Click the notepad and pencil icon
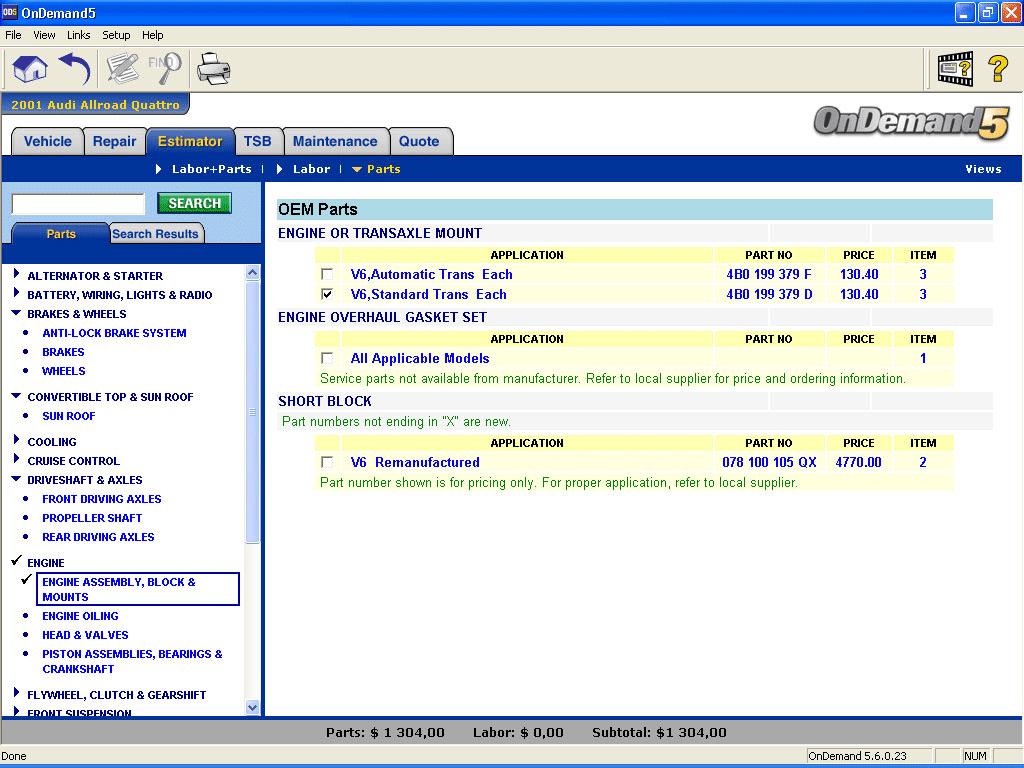The image size is (1024, 768). click(123, 69)
